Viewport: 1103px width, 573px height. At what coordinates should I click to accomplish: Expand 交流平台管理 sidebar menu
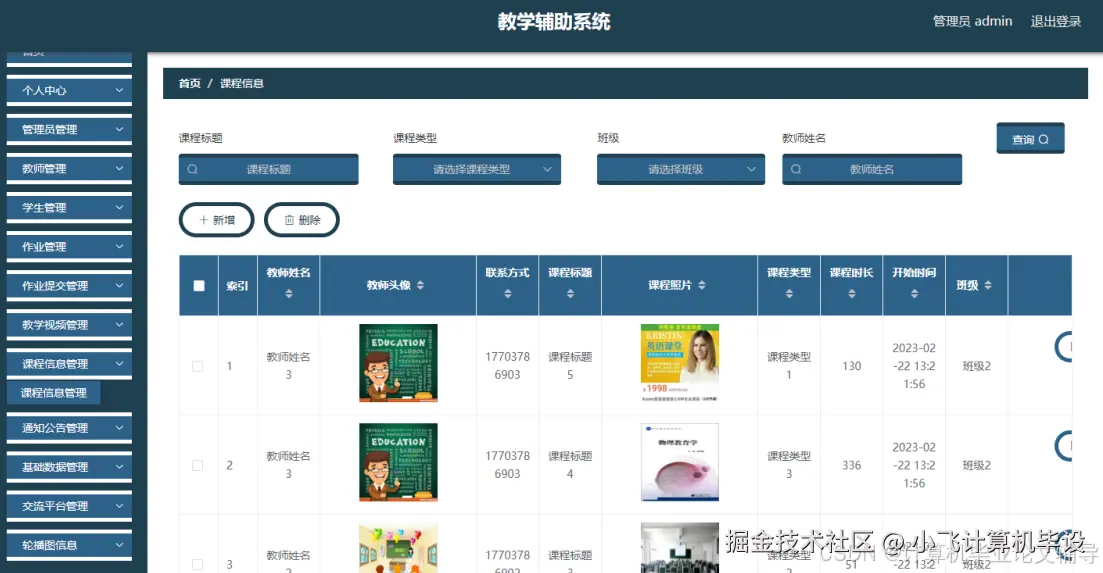69,506
